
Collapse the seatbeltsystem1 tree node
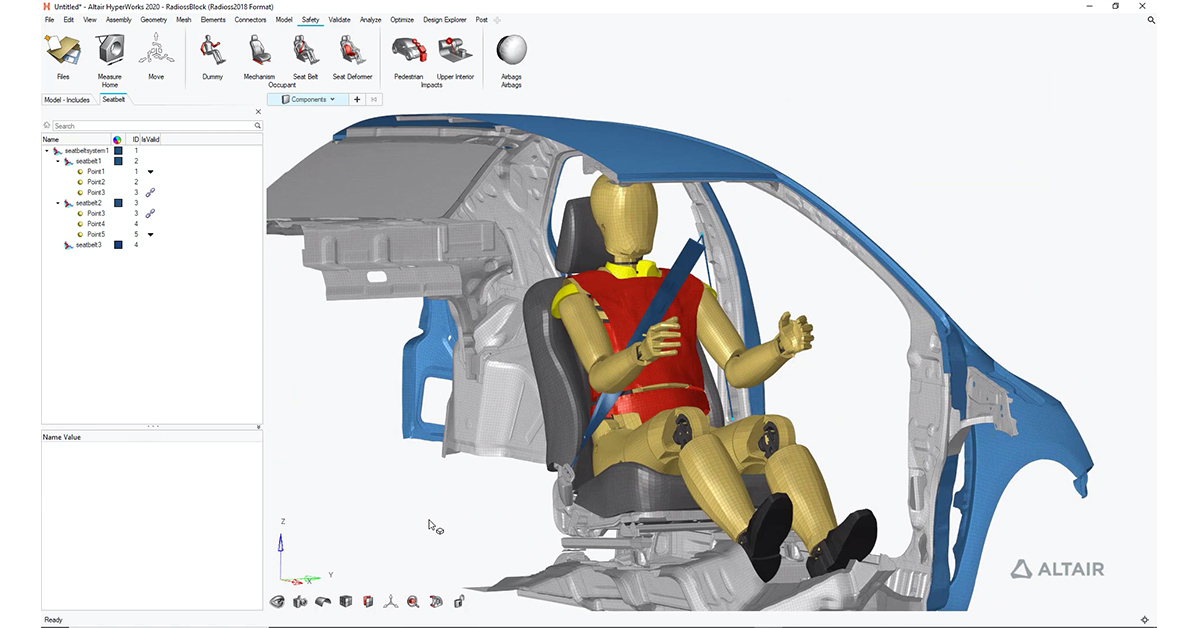(47, 150)
